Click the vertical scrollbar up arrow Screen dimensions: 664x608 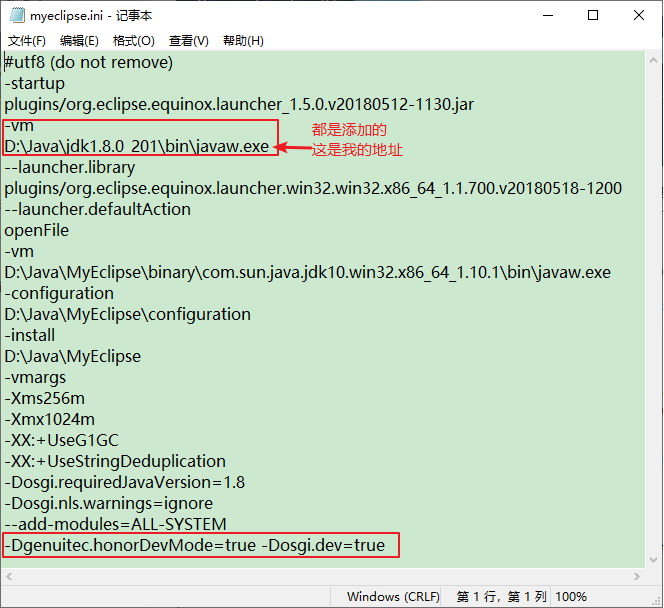coord(653,61)
